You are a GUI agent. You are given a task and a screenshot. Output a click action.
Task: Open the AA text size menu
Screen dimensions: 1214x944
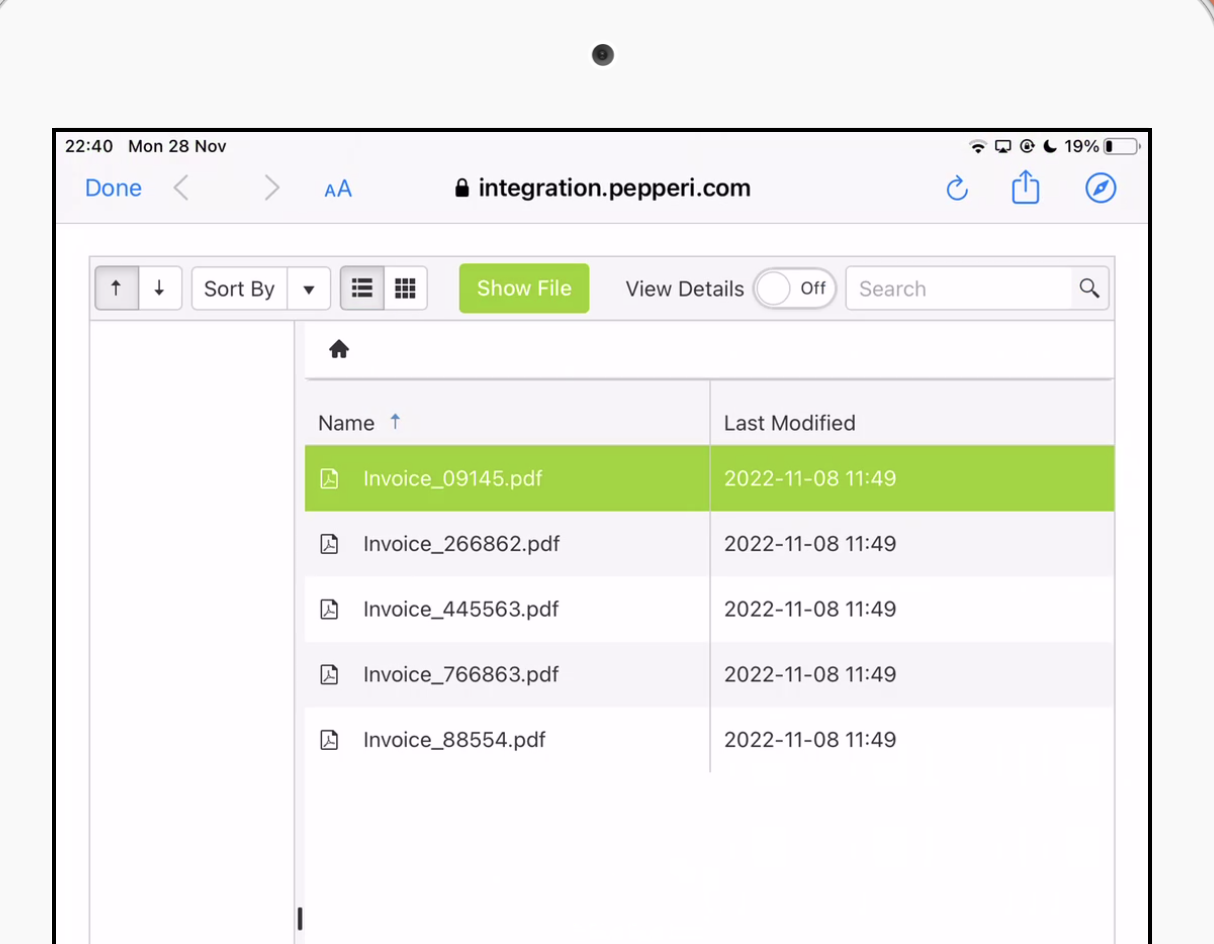[x=338, y=189]
